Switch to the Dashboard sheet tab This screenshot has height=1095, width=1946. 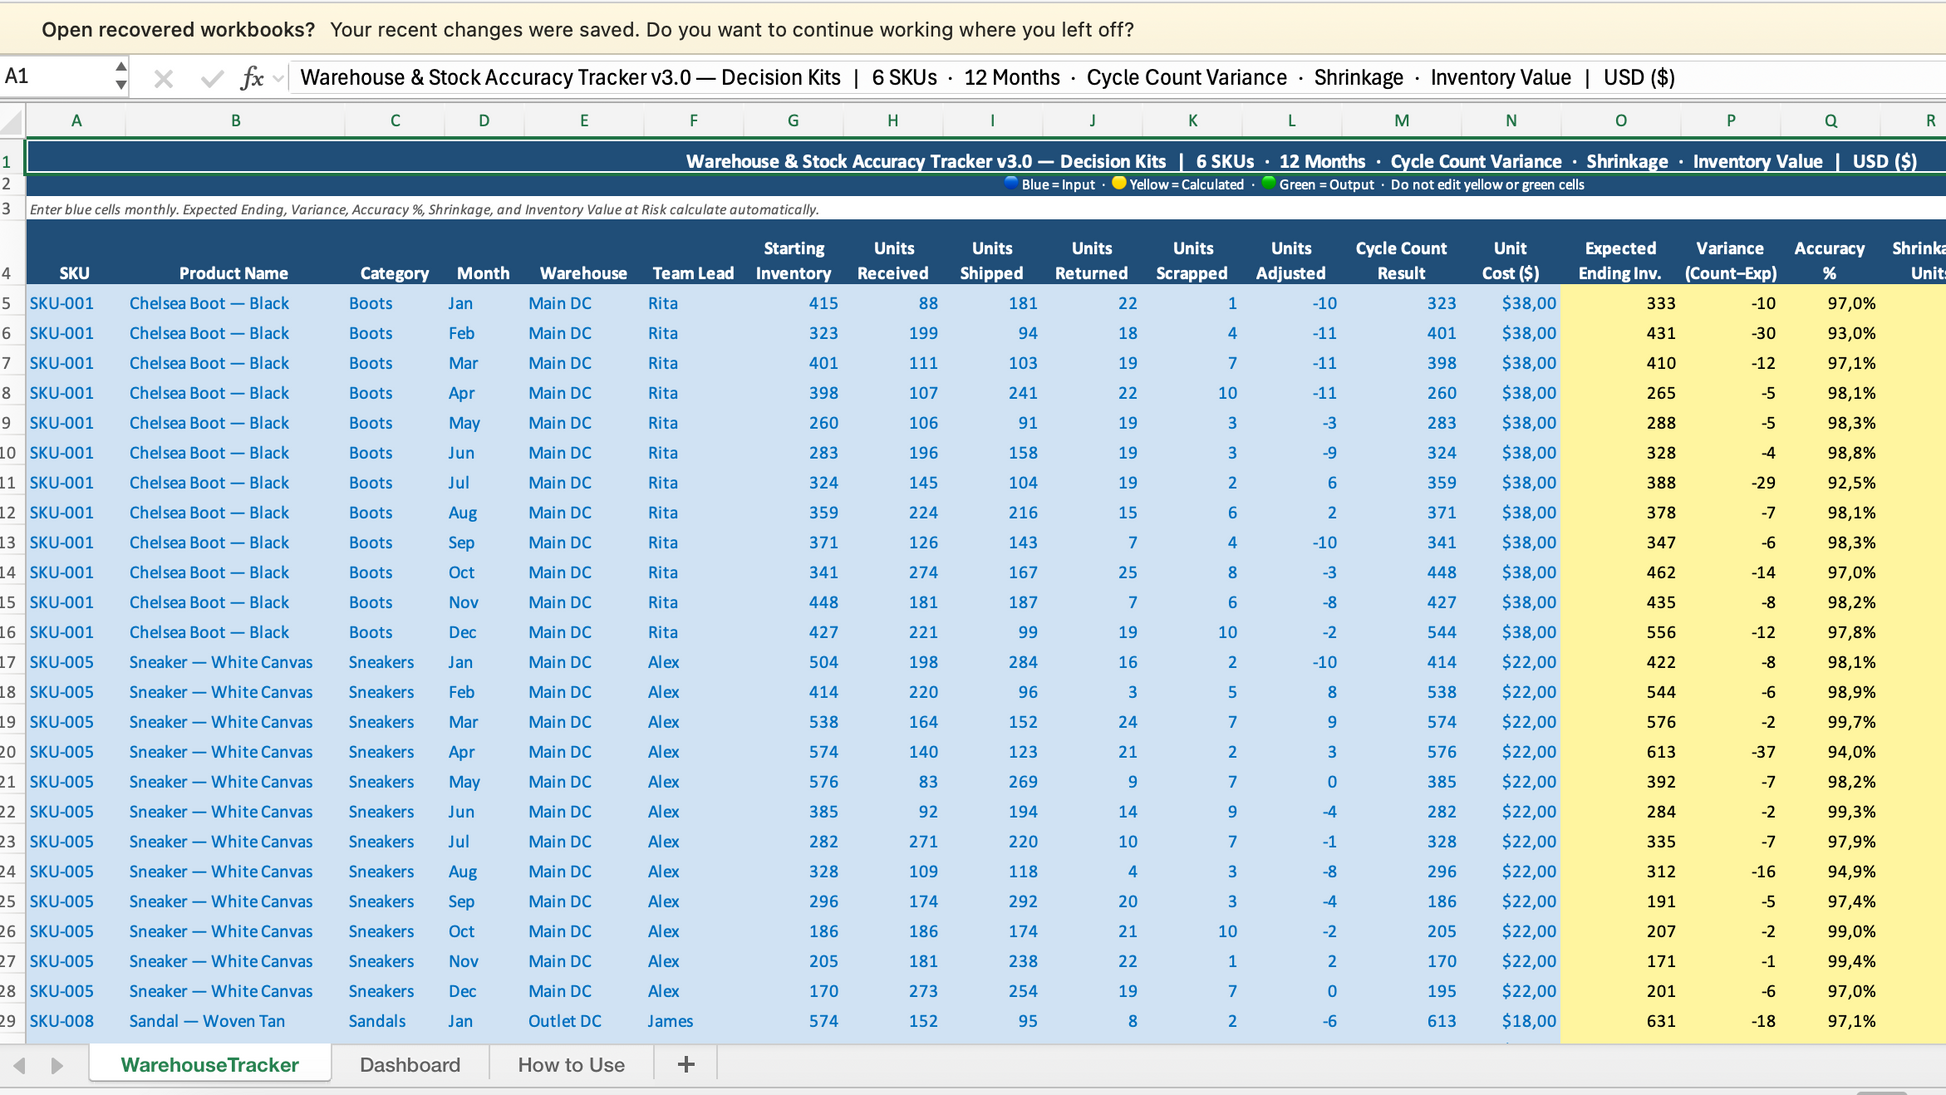[x=410, y=1065]
